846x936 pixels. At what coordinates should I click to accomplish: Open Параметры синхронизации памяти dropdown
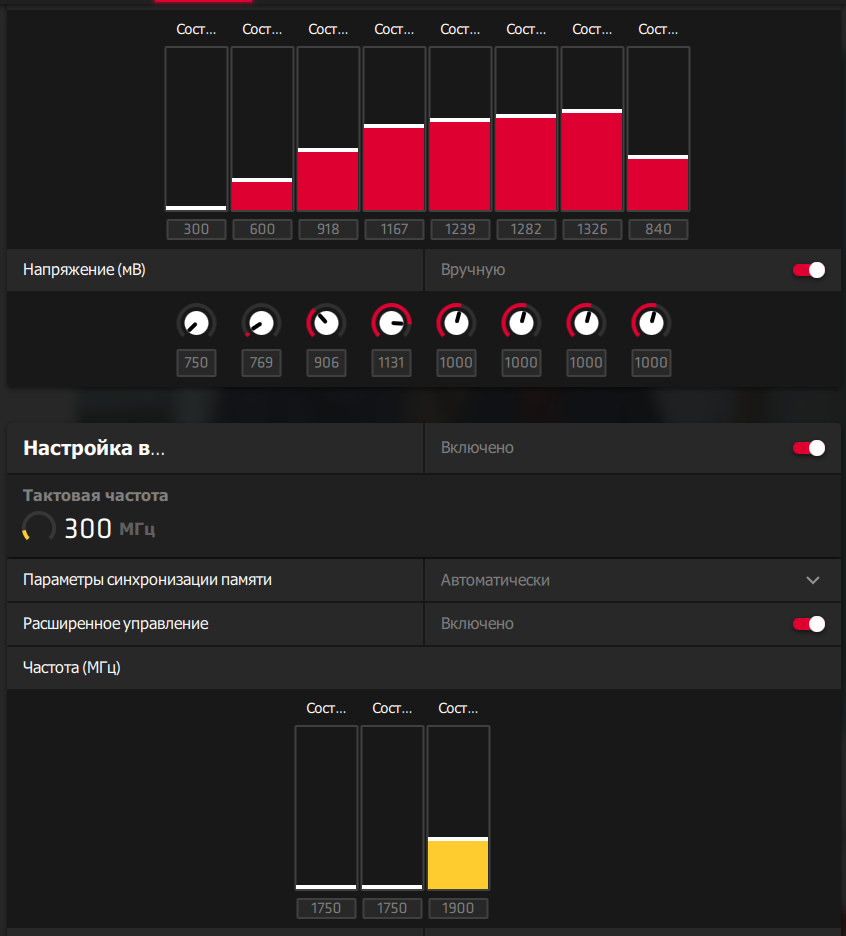(x=632, y=580)
